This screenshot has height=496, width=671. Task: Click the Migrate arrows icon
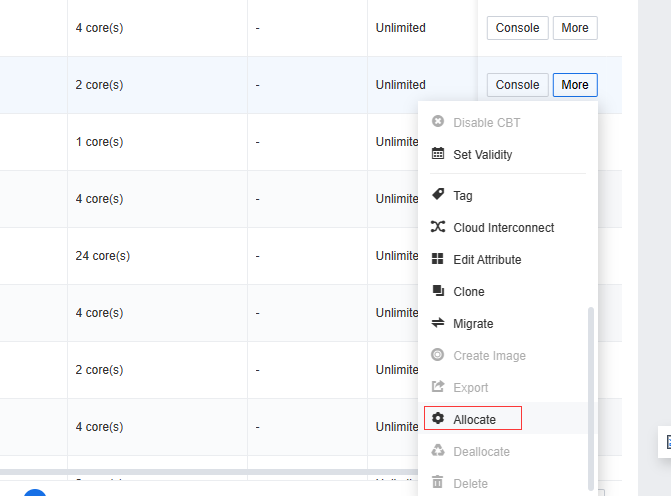[x=437, y=323]
